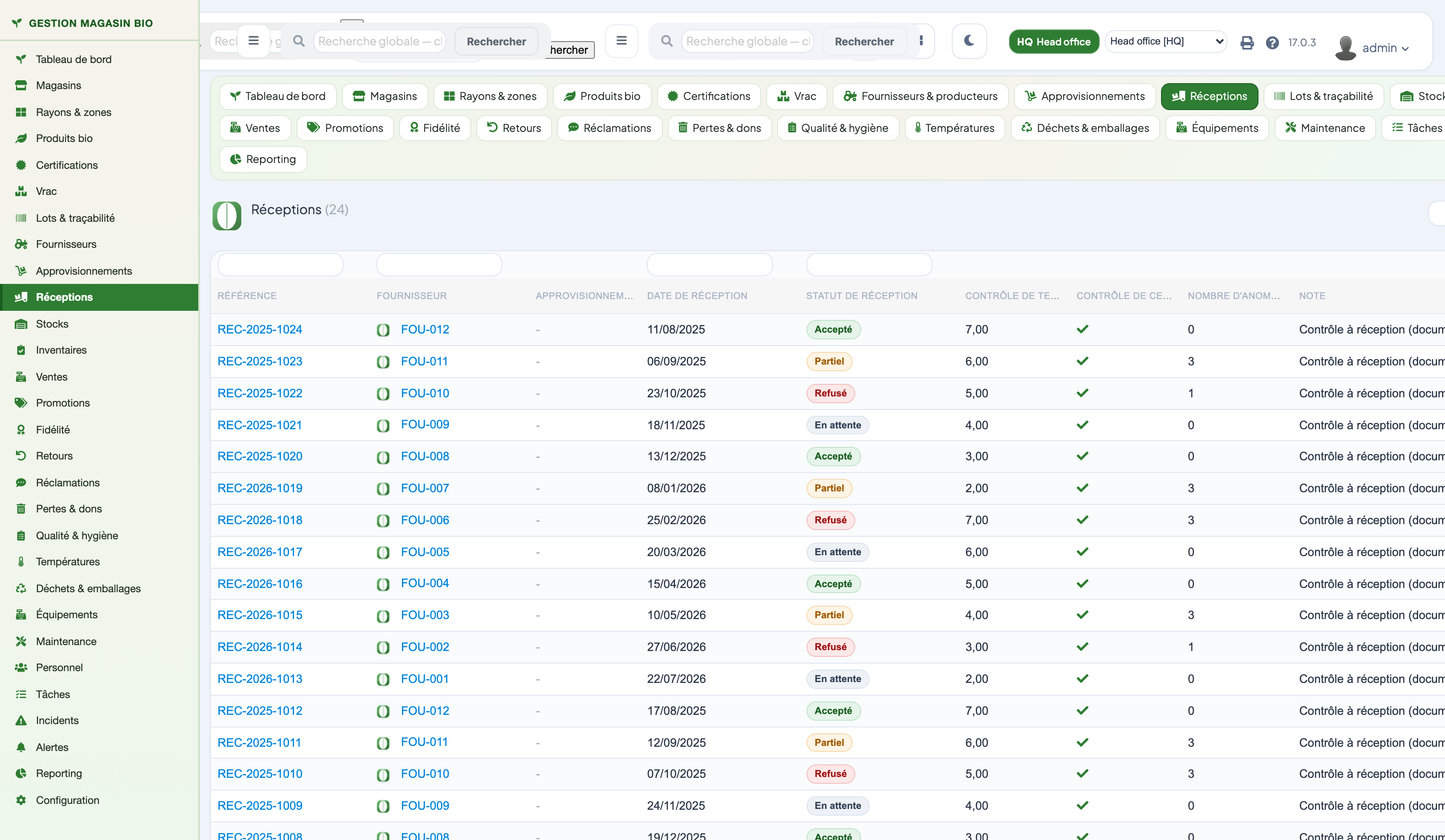1445x840 pixels.
Task: Open Tableau de bord in the left sidebar
Action: point(99,59)
